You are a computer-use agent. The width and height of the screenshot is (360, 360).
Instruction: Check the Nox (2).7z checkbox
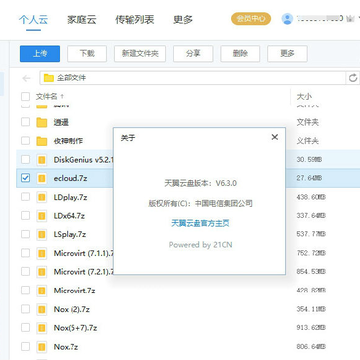(x=25, y=309)
